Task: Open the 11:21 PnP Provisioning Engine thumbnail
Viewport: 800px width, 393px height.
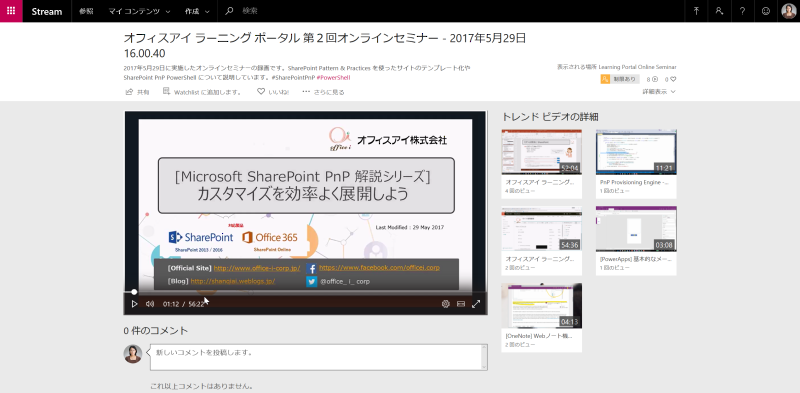Action: point(636,152)
